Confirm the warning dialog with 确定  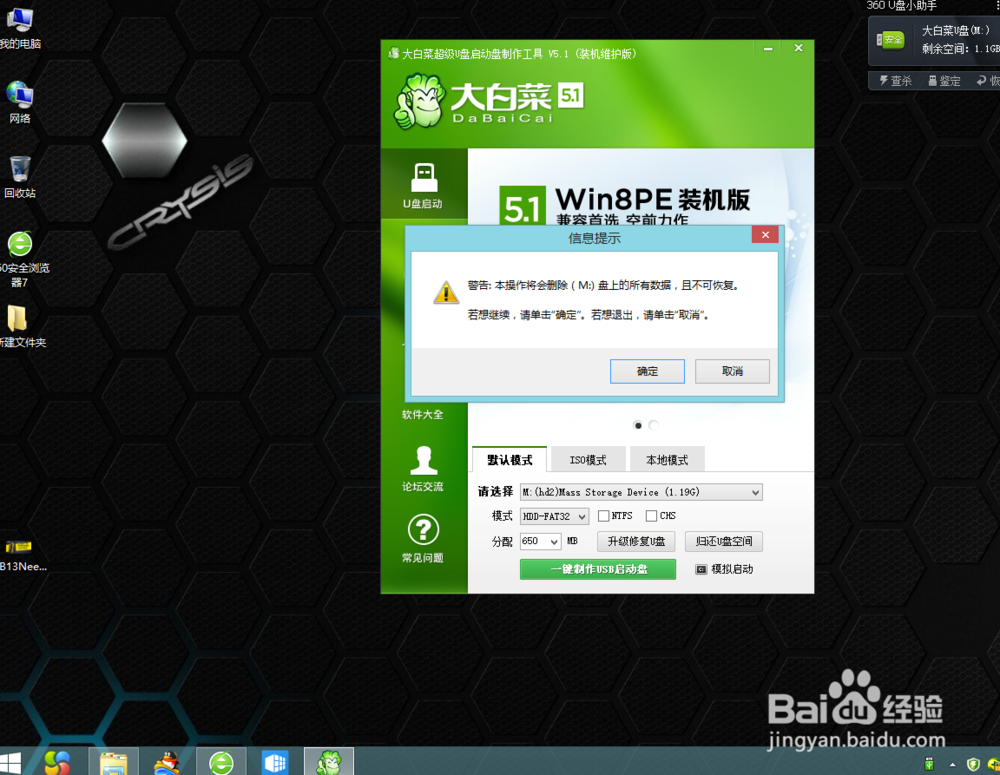pyautogui.click(x=647, y=371)
